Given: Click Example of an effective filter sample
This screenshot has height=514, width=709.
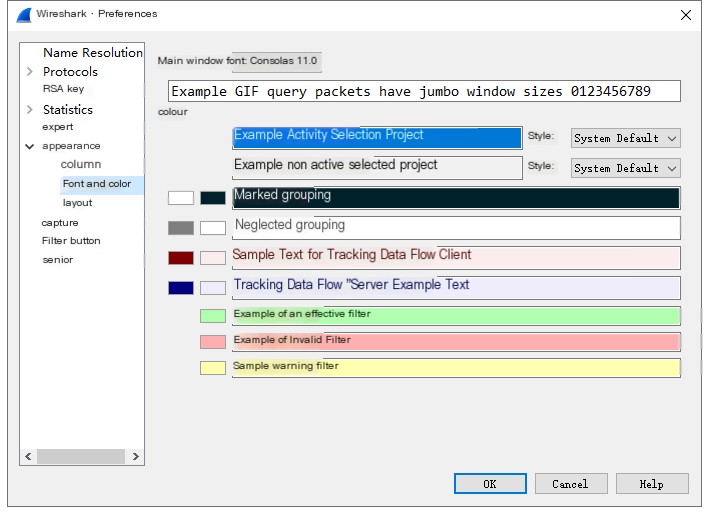Looking at the screenshot, I should 456,316.
